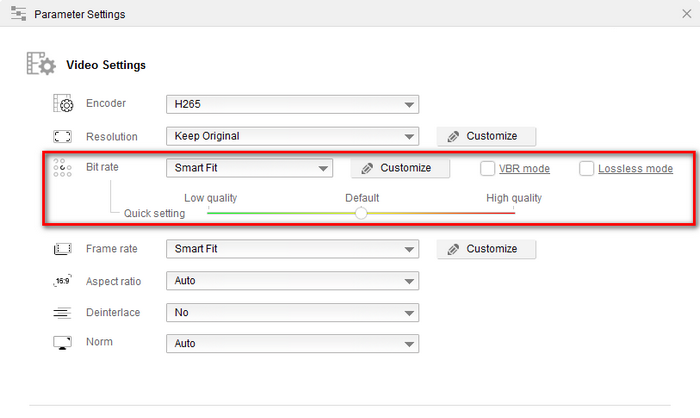Click the Frame rate film icon

pos(63,249)
